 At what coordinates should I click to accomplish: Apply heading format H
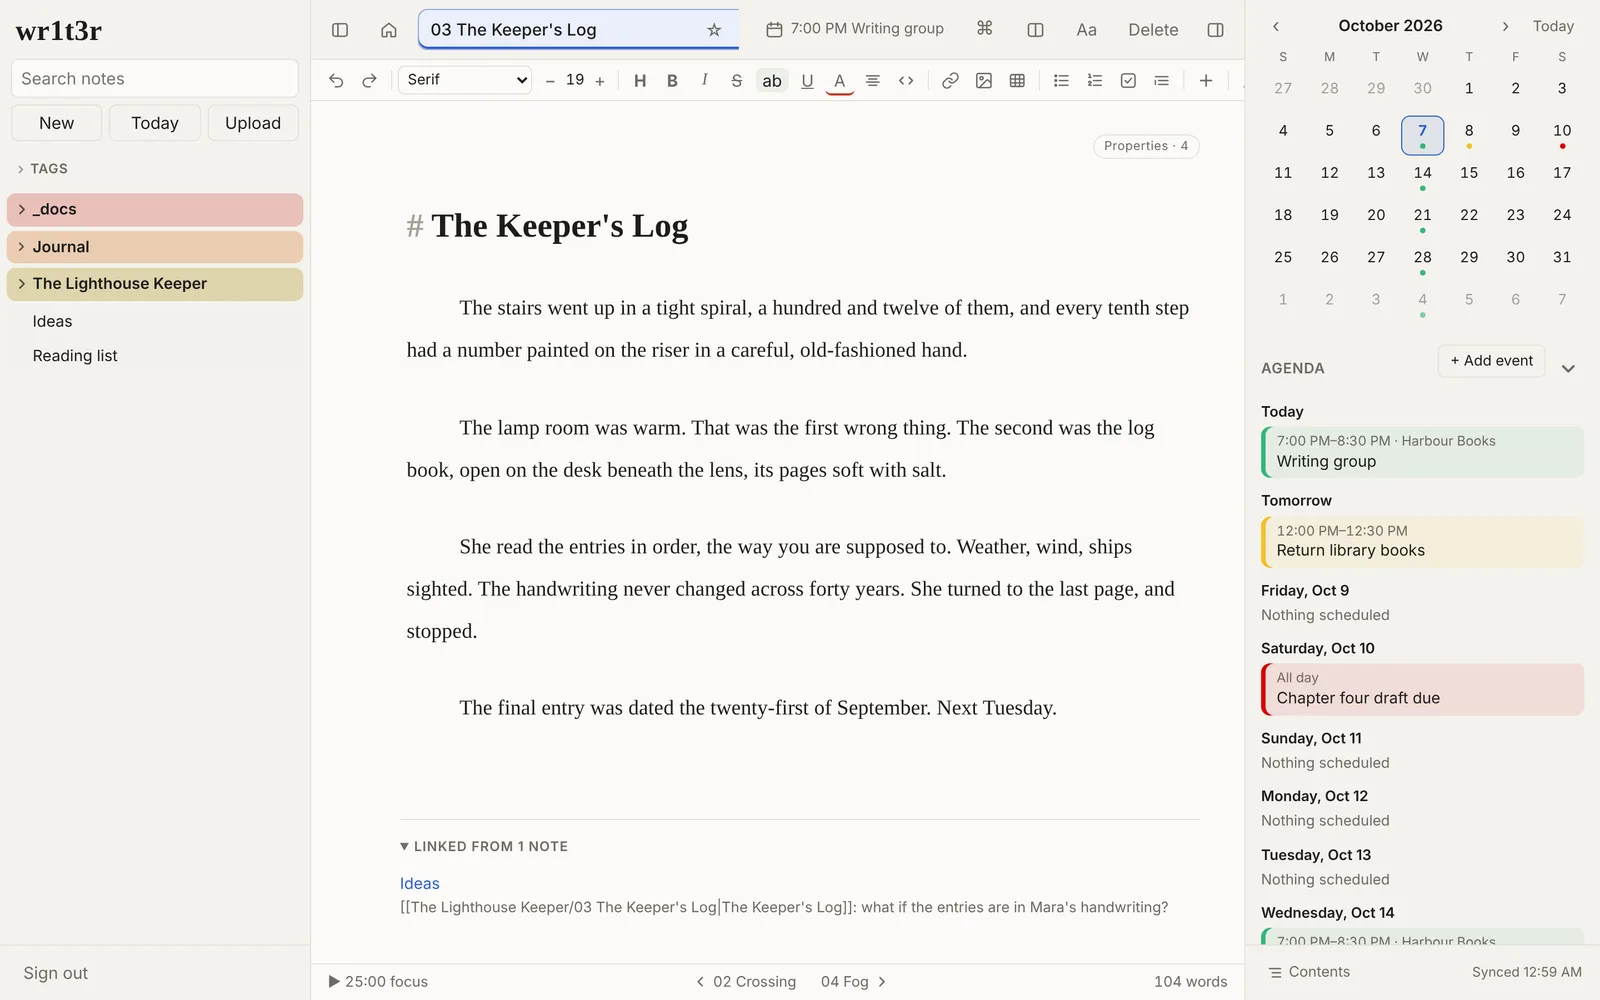640,81
